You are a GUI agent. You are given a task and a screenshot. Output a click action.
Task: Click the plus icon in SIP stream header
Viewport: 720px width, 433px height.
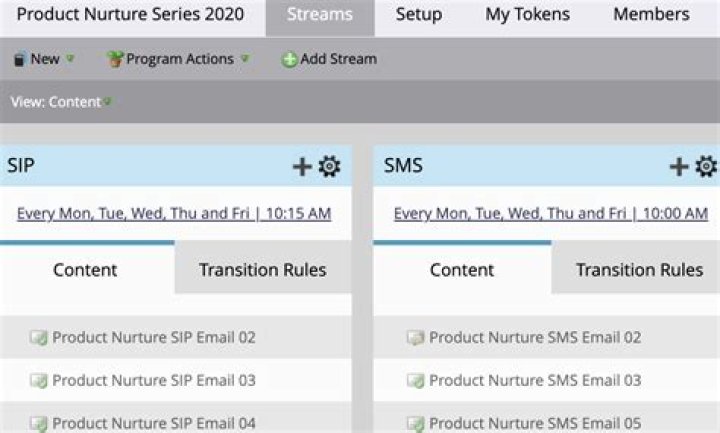(x=302, y=167)
